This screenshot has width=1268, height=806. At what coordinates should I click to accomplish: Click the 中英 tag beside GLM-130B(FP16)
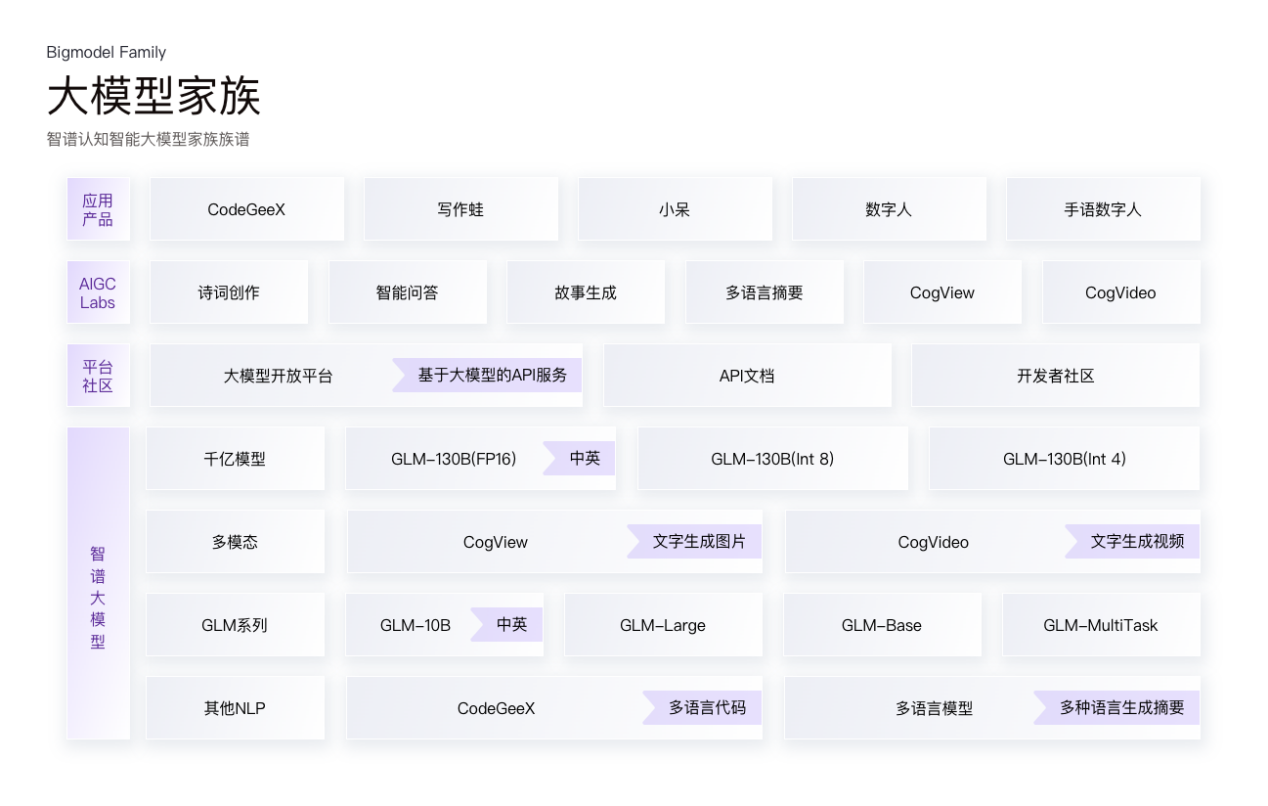click(x=579, y=458)
